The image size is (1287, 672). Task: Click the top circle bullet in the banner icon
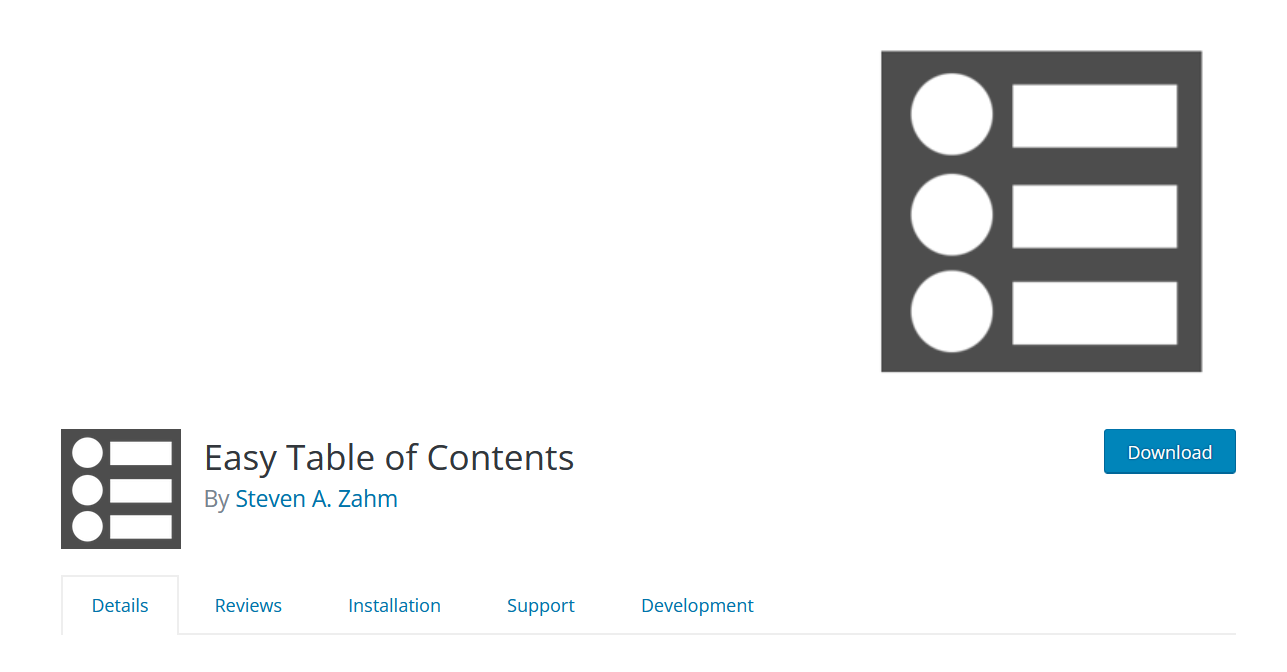[x=950, y=114]
